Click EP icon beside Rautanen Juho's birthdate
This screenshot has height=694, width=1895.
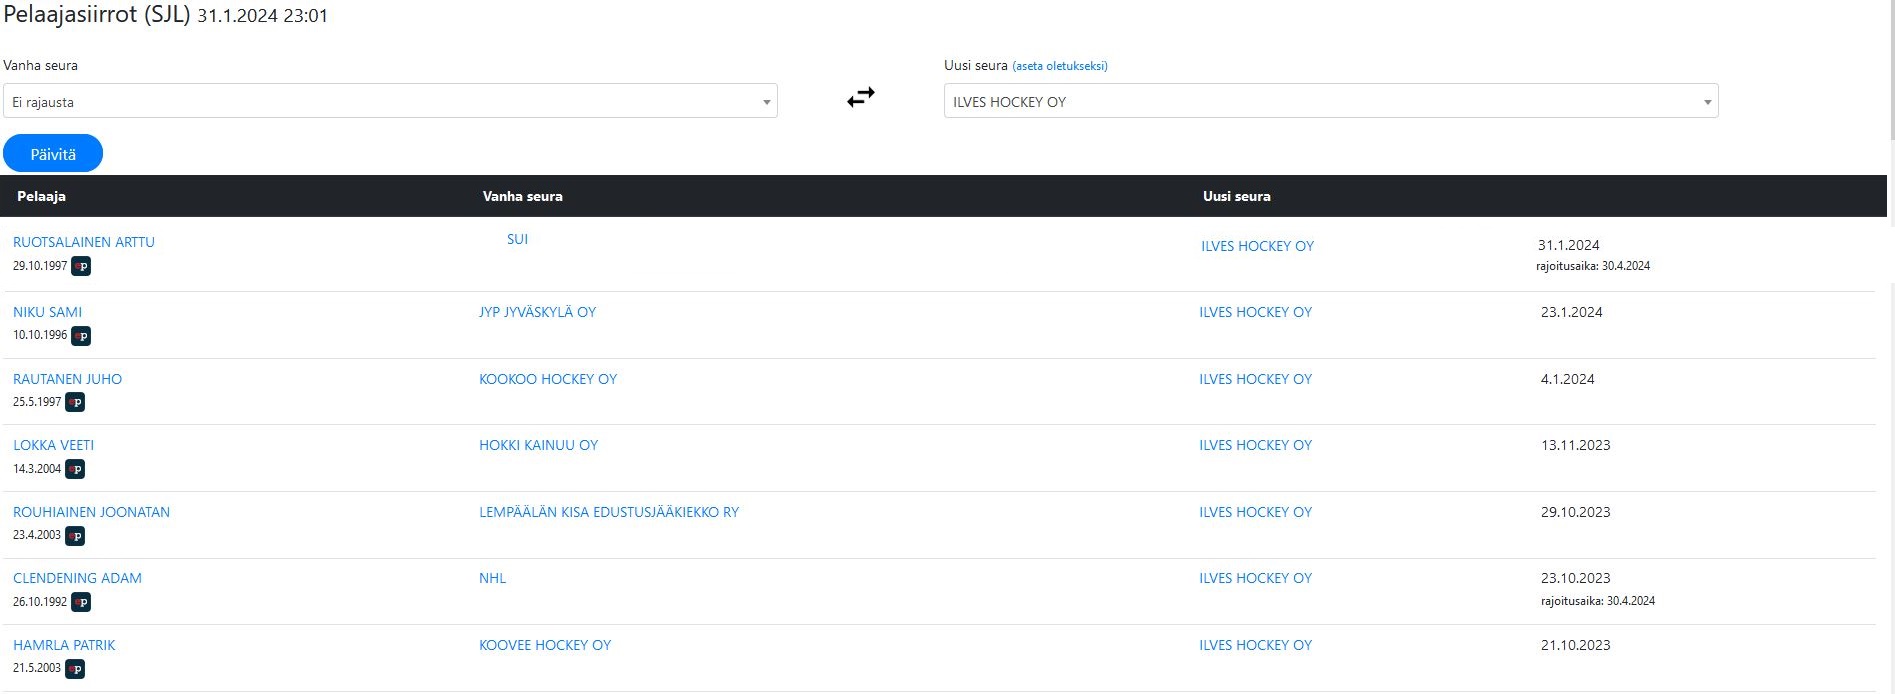(75, 402)
